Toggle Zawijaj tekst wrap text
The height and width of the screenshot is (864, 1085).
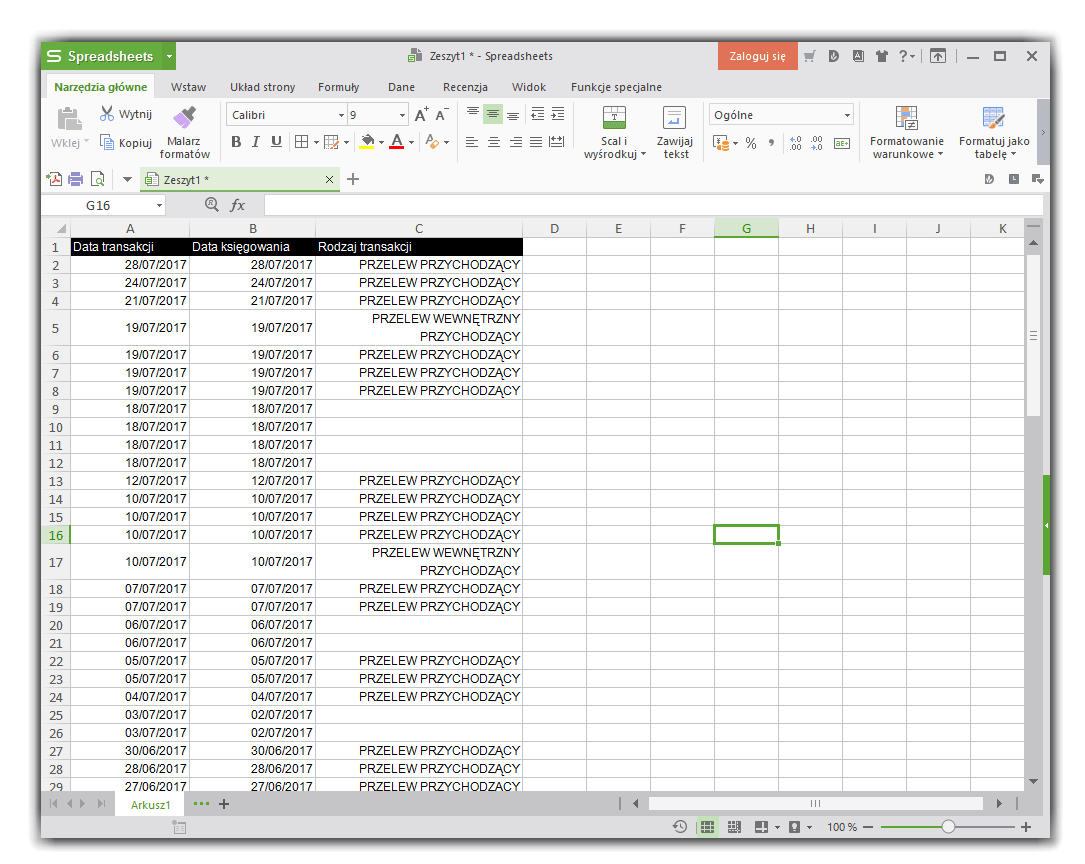(x=675, y=133)
